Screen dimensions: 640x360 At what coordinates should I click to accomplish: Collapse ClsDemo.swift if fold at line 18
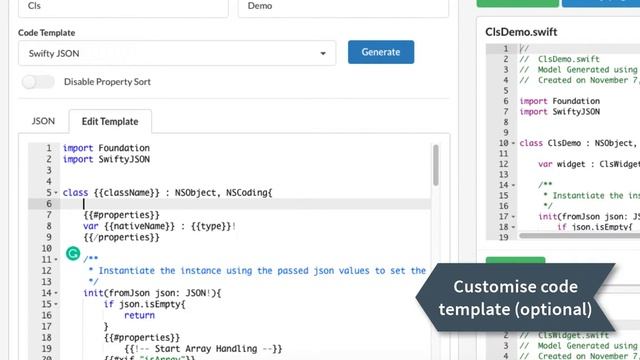point(513,227)
